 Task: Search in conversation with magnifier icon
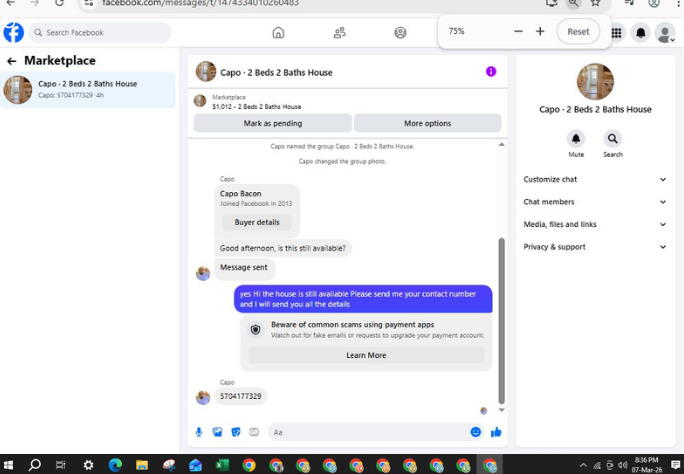tap(612, 139)
